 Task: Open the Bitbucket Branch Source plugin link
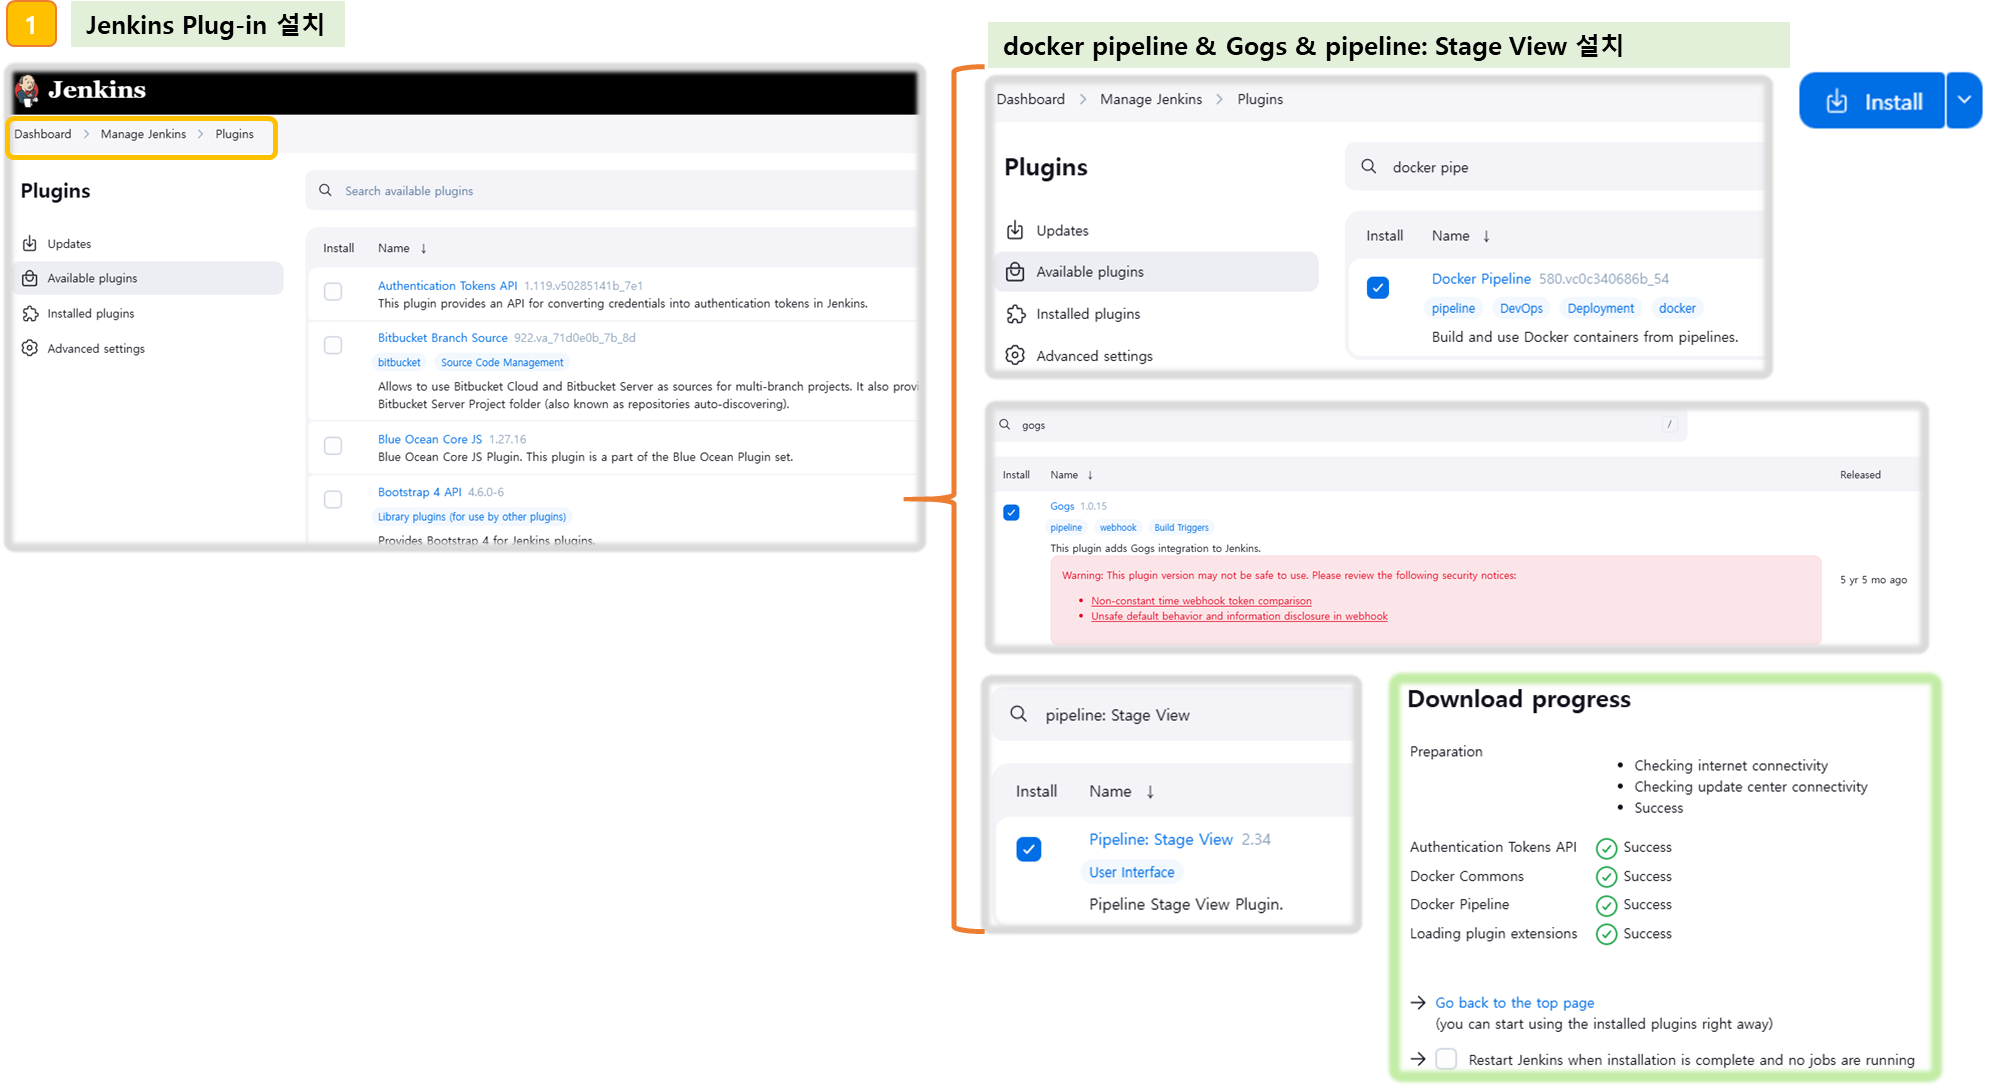pos(442,338)
